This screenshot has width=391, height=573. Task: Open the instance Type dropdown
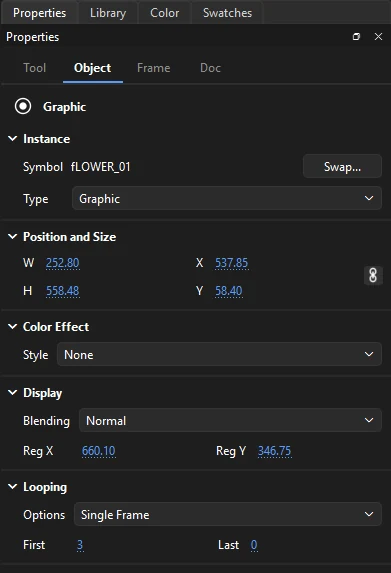tap(227, 198)
